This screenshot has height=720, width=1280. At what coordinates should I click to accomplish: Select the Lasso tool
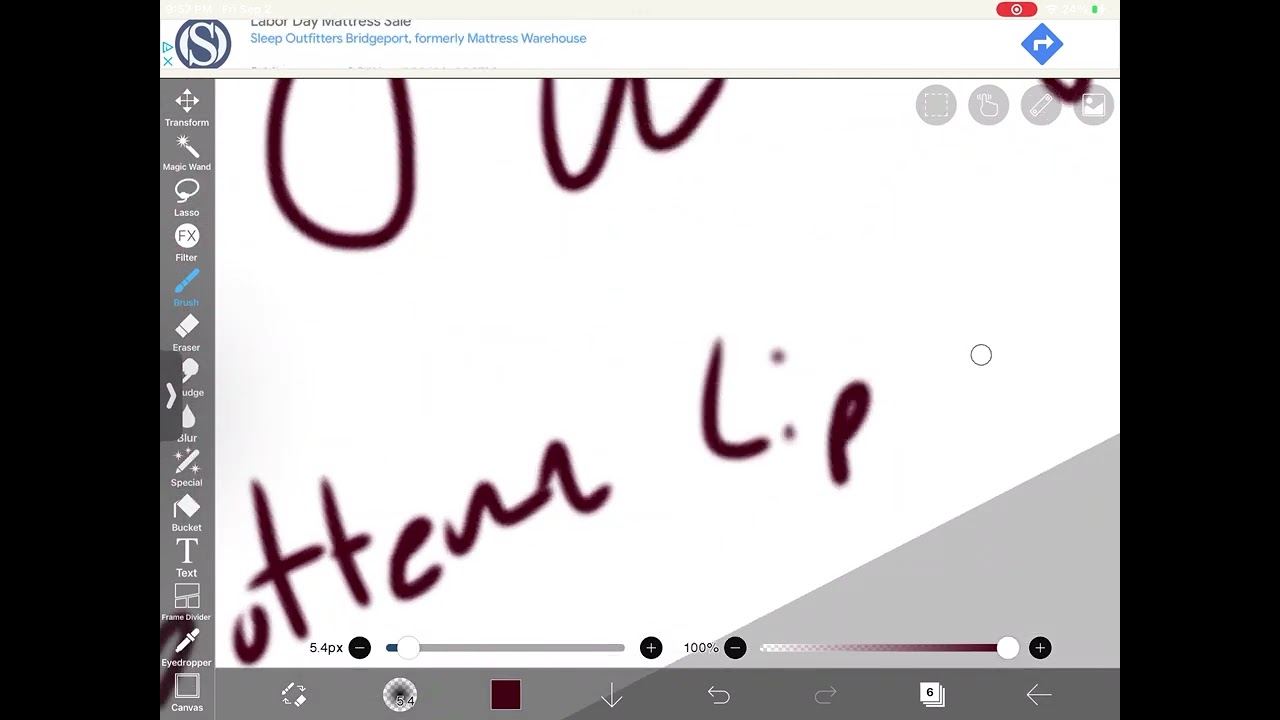point(187,198)
